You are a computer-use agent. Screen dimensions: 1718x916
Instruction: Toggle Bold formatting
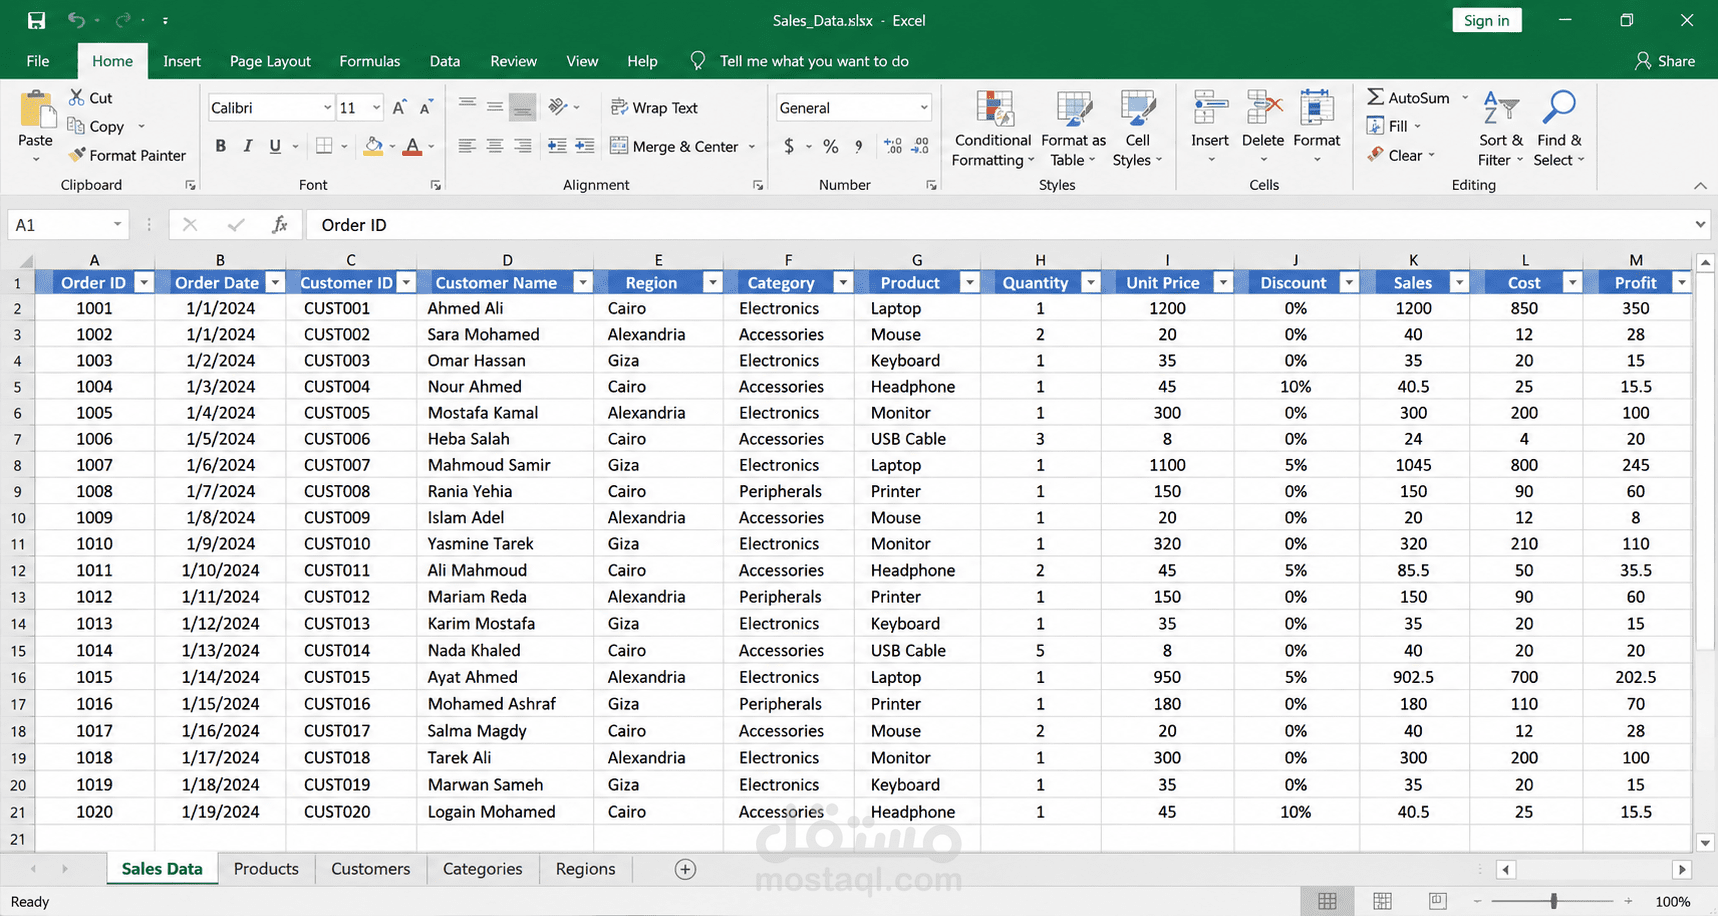(x=221, y=146)
